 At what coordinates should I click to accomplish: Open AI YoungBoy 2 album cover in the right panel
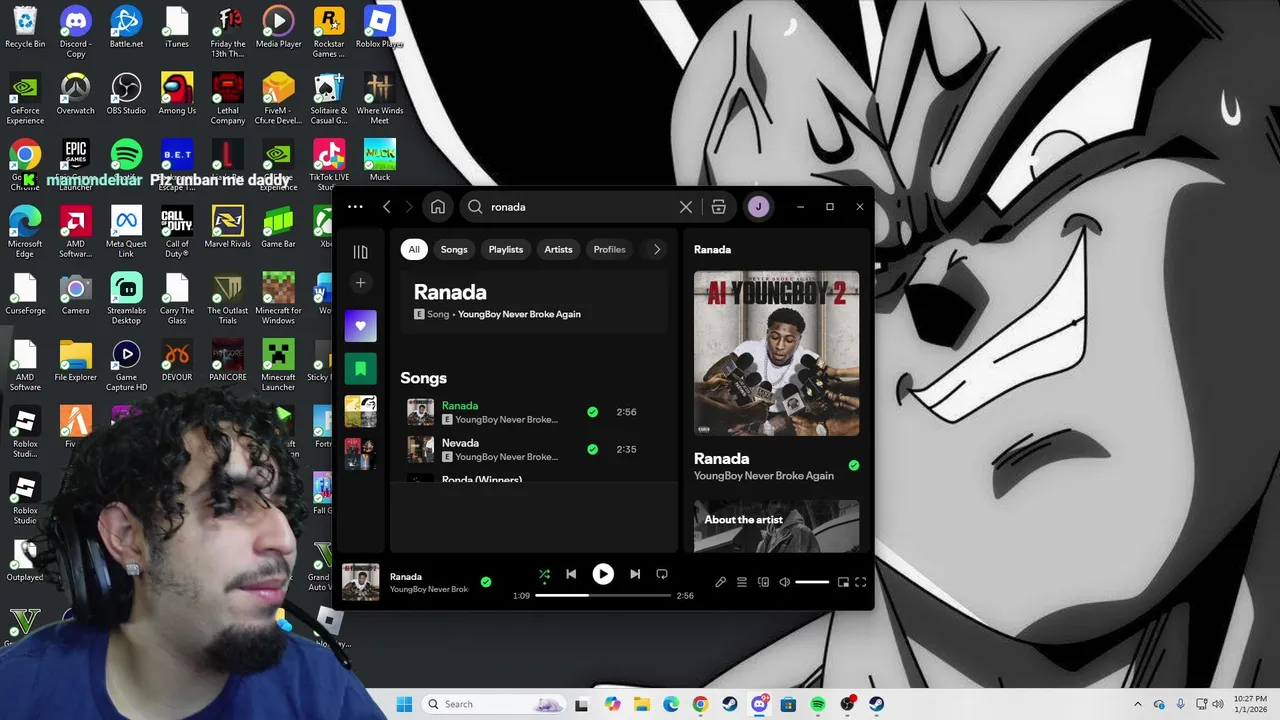coord(776,353)
